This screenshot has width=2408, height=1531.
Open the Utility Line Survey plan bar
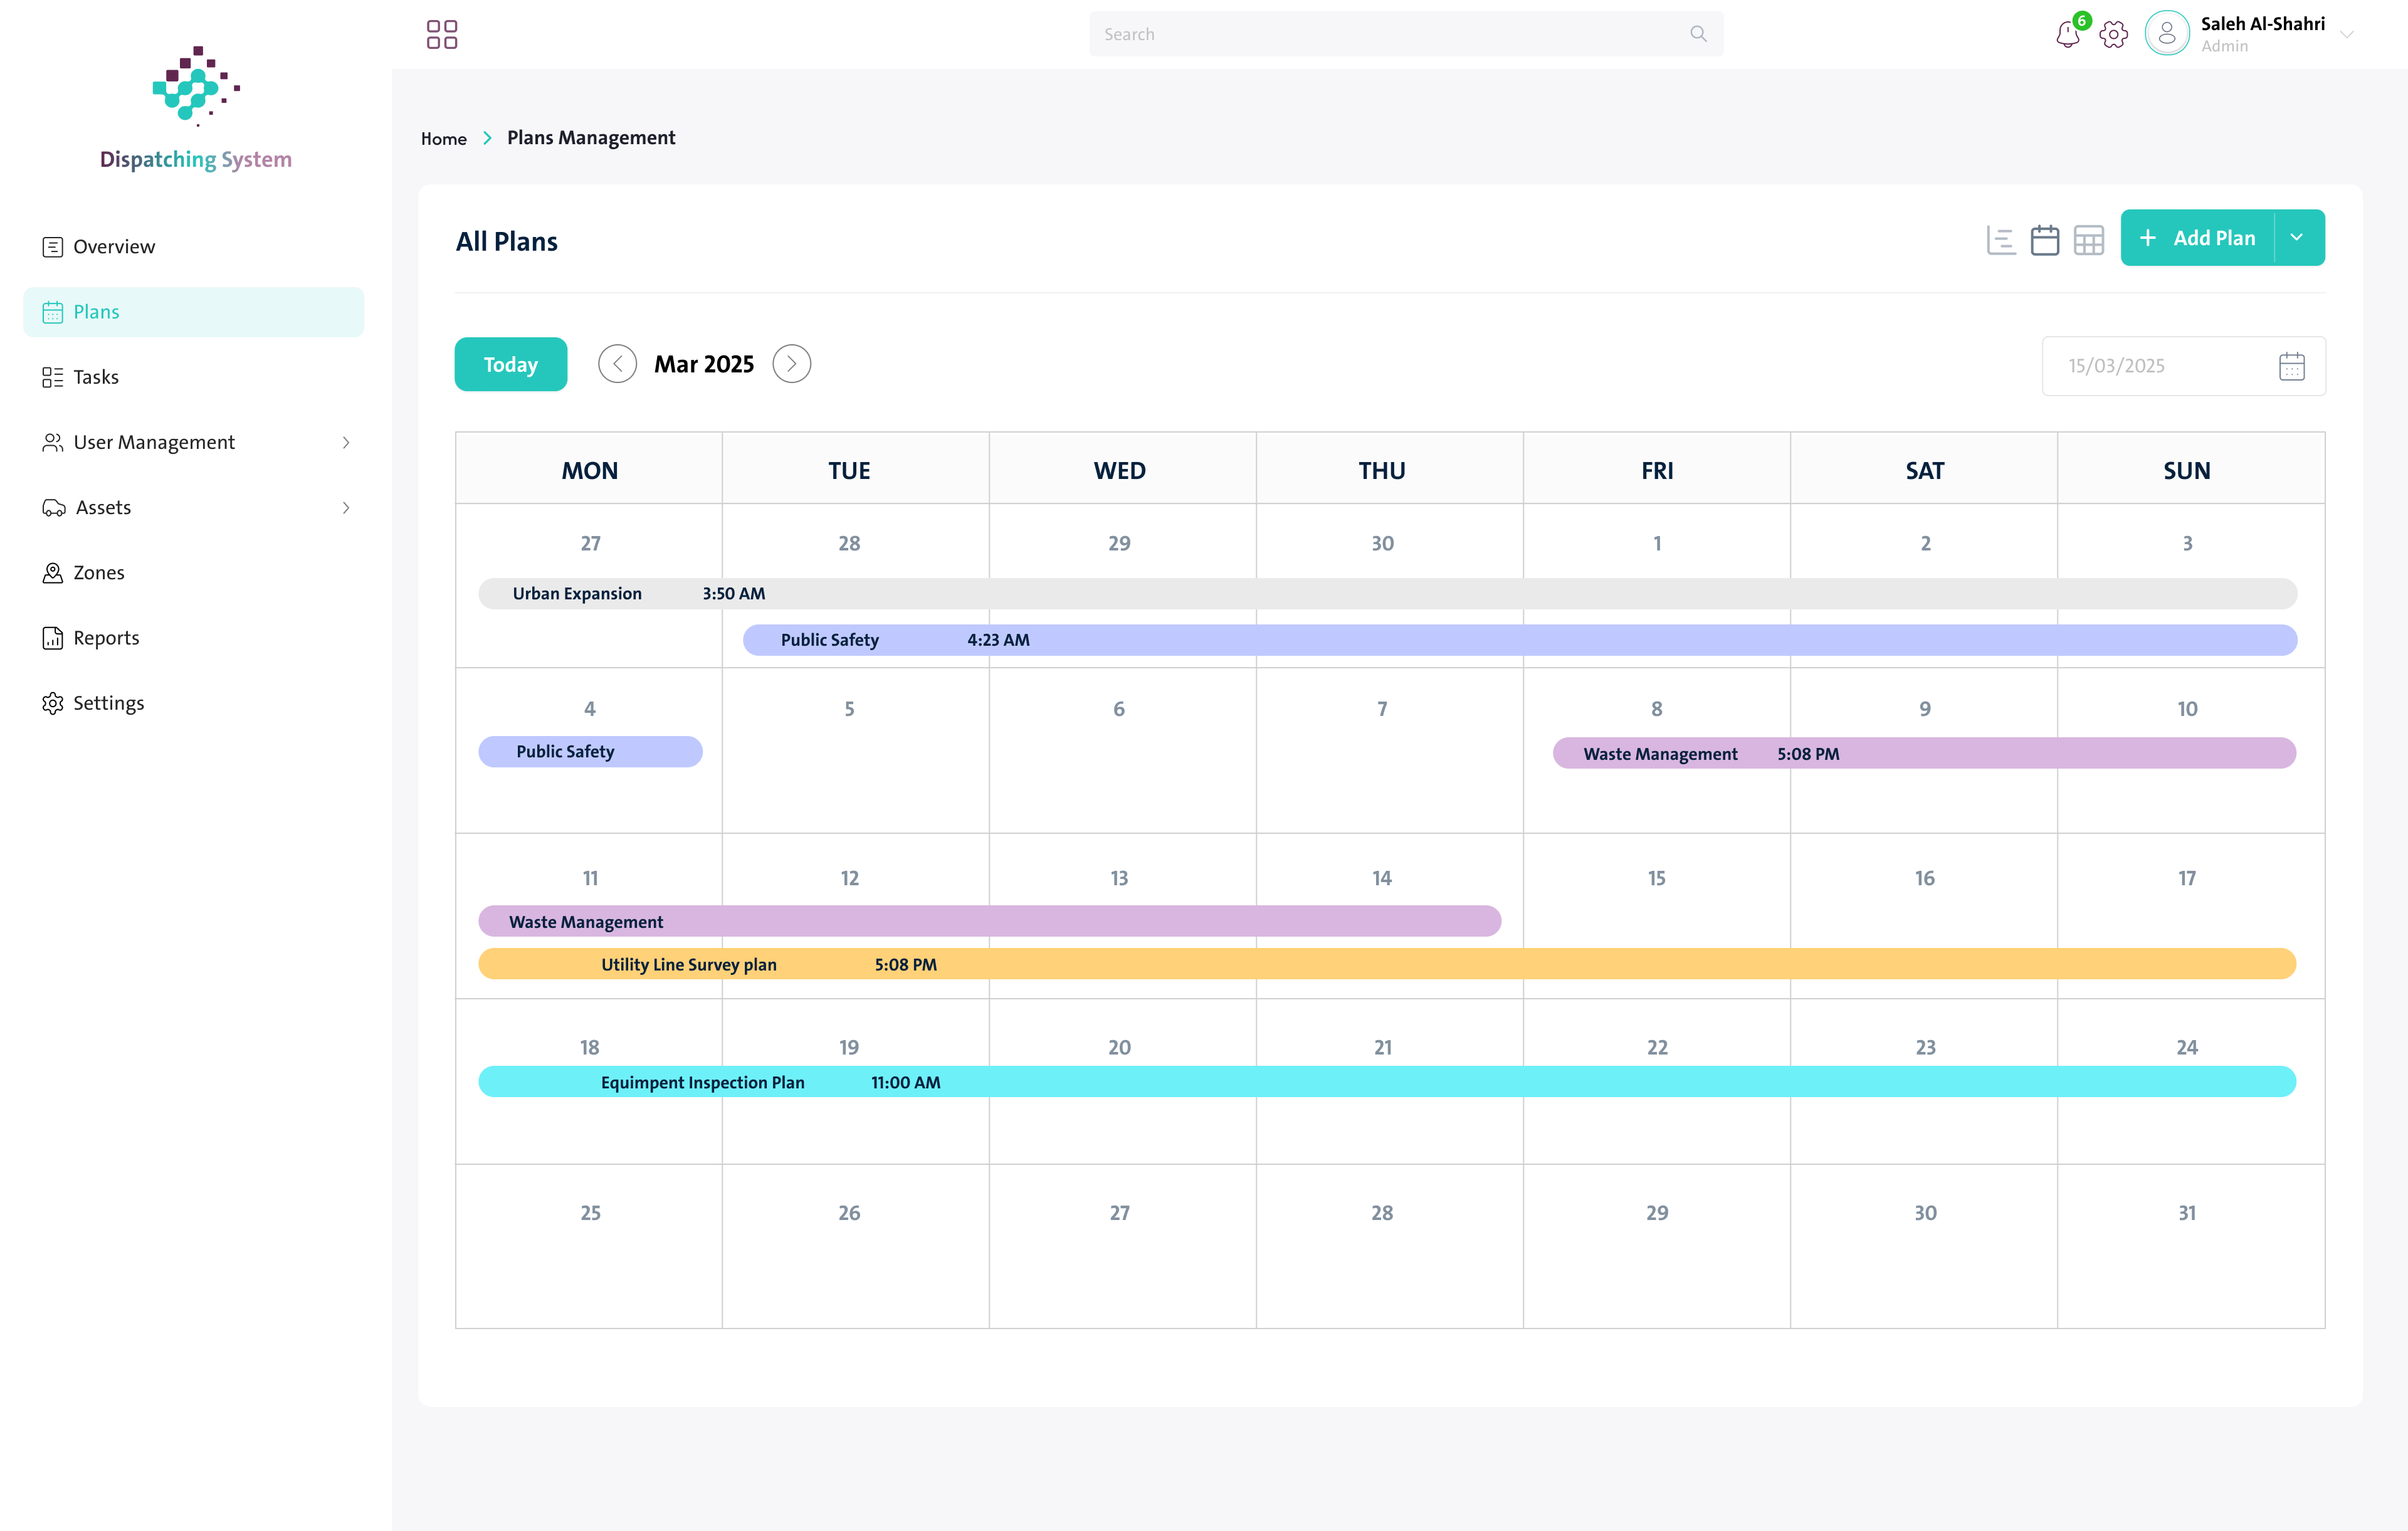click(x=1387, y=964)
